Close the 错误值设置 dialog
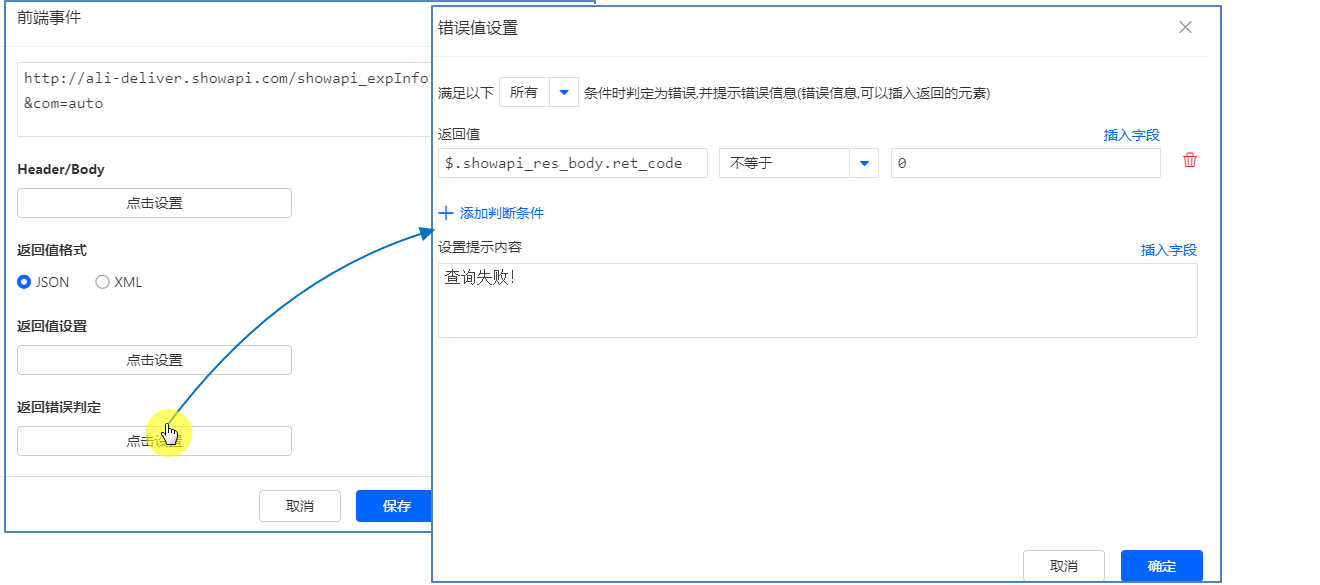This screenshot has height=585, width=1320. [1185, 28]
